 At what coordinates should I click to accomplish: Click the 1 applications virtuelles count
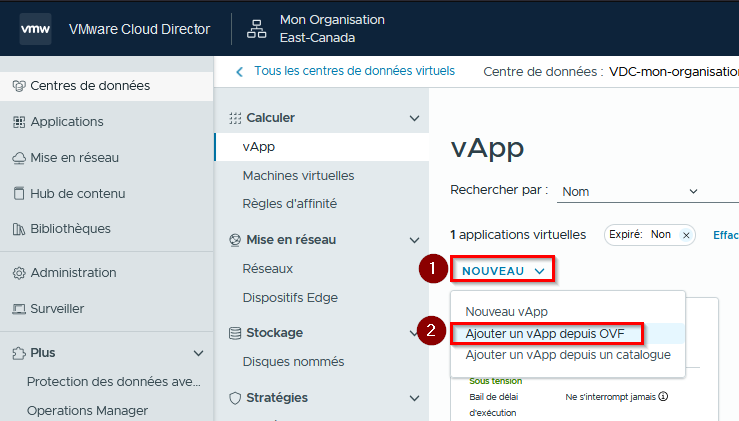coord(518,235)
